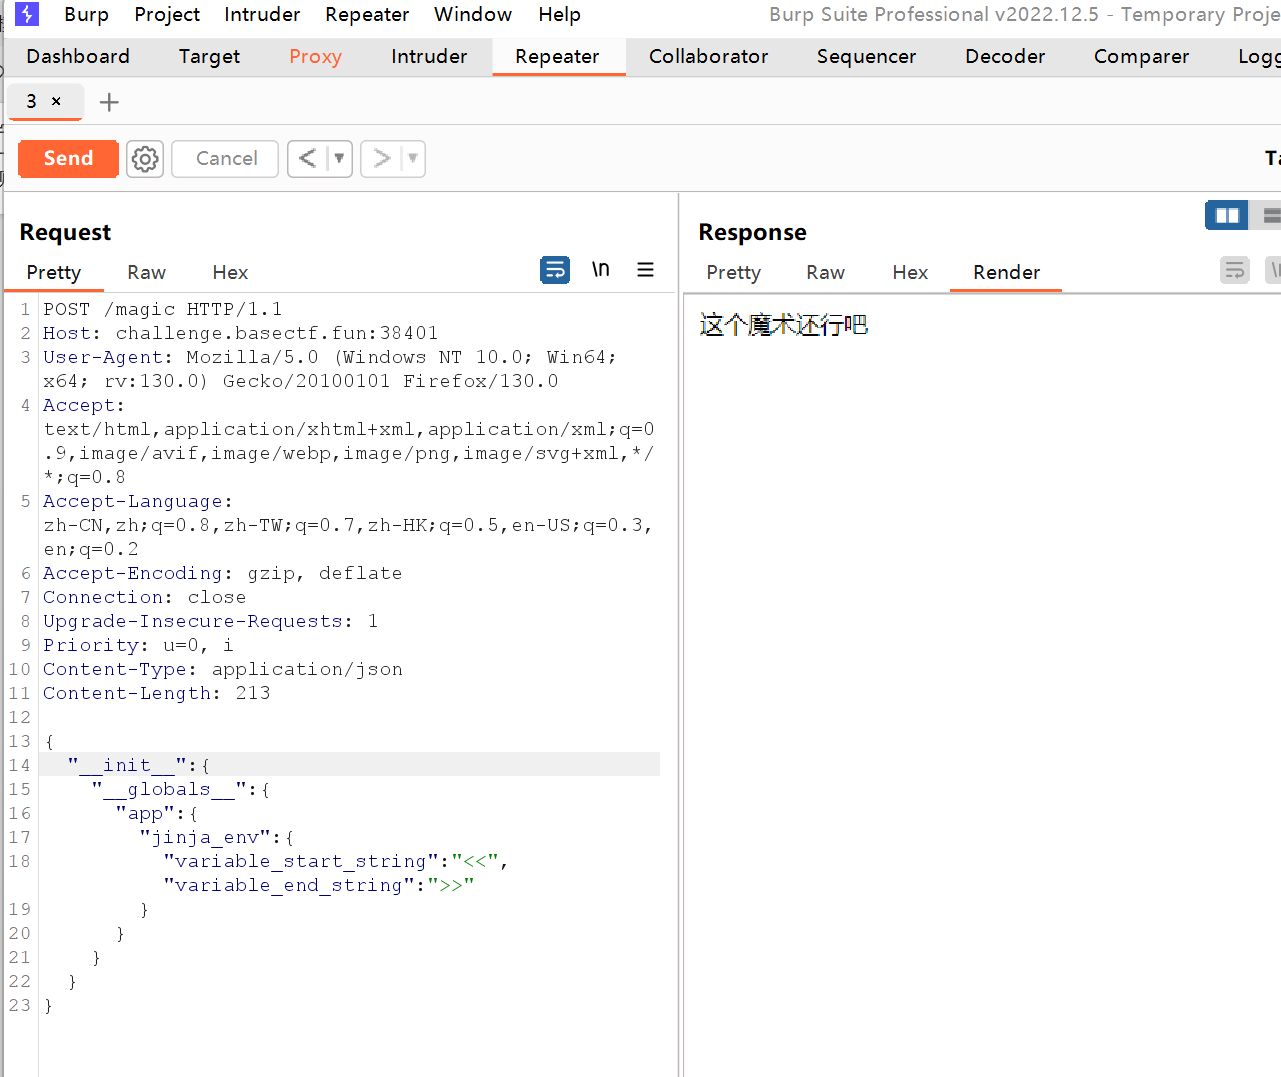Click the "__init__" JSON key line

pos(349,765)
